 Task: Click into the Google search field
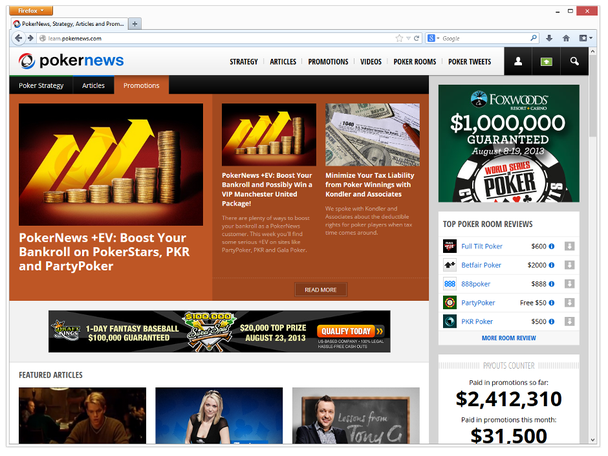pos(485,38)
